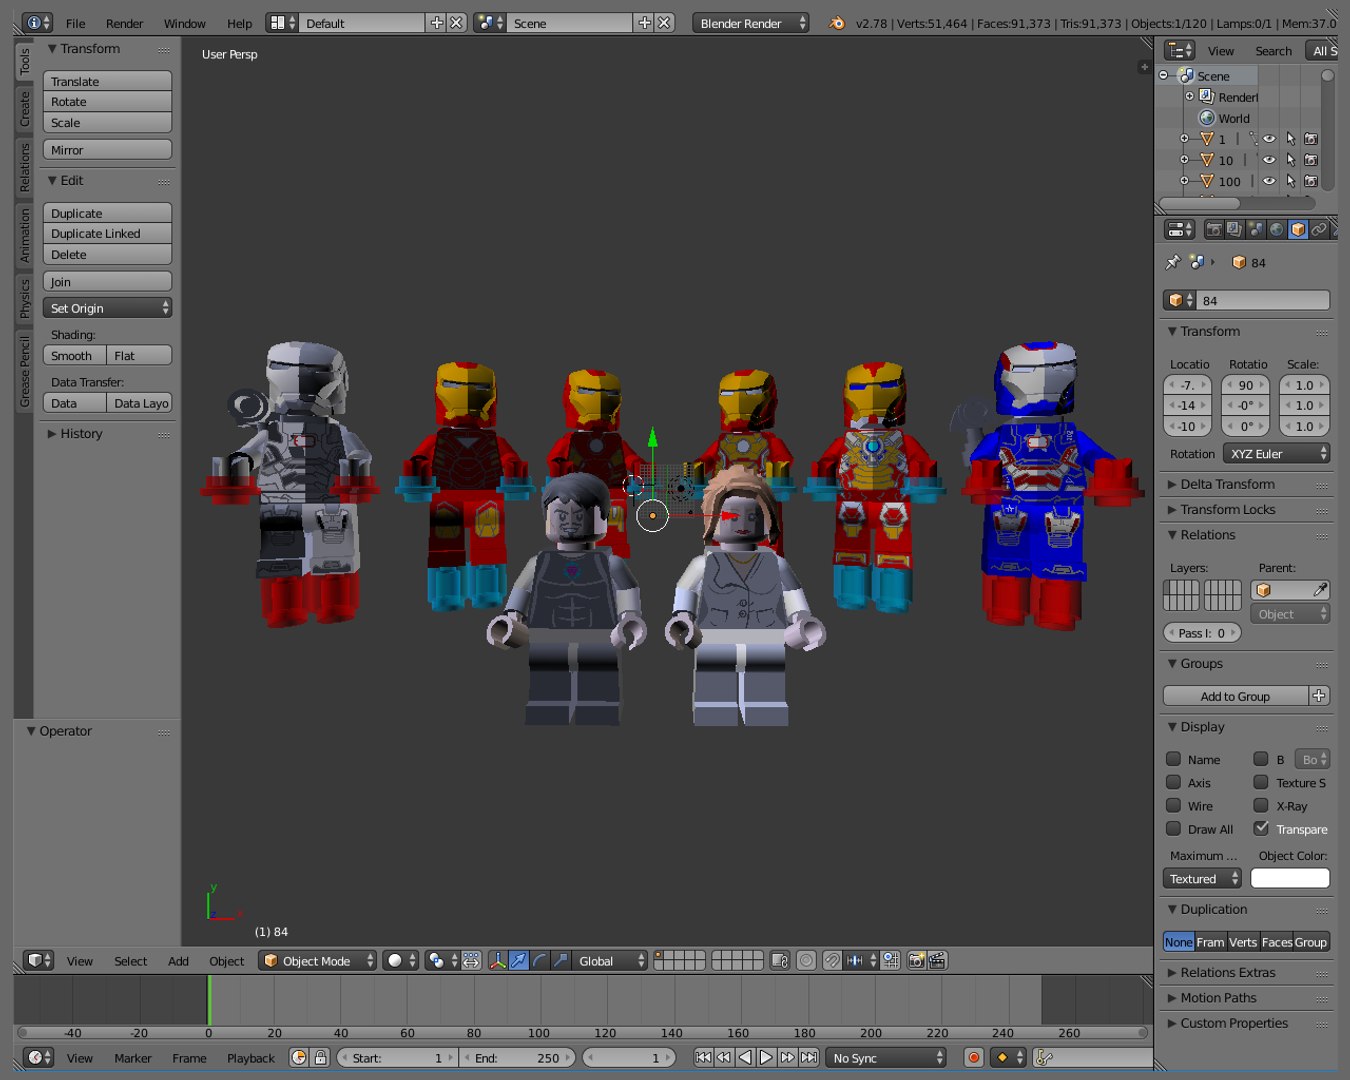
Task: Select the Translate manipulator arrow icon
Action: (519, 960)
